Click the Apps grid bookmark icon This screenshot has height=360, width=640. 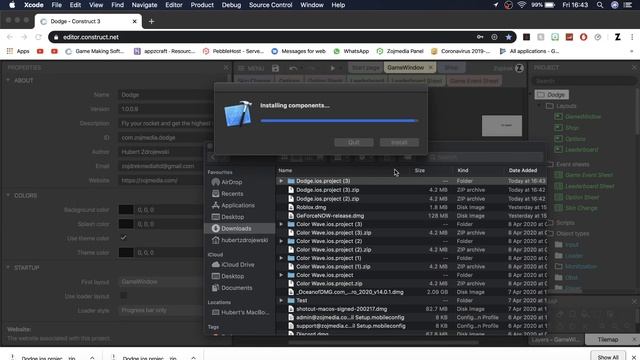(x=10, y=51)
